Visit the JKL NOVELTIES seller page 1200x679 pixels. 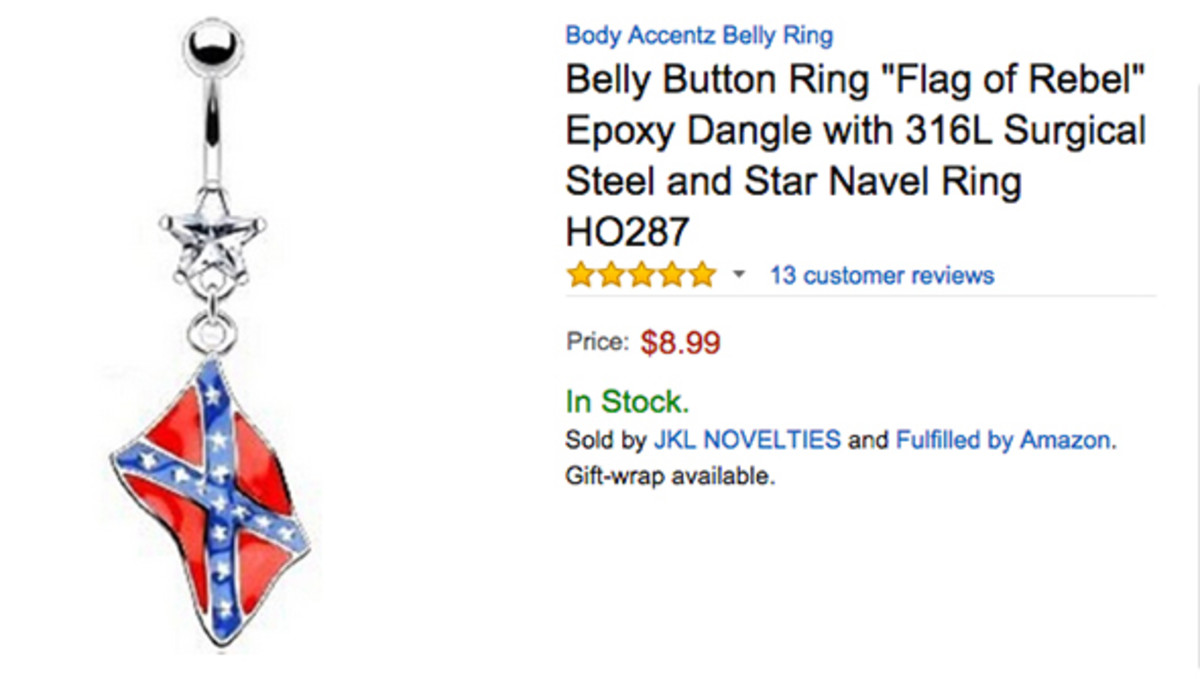click(x=746, y=439)
